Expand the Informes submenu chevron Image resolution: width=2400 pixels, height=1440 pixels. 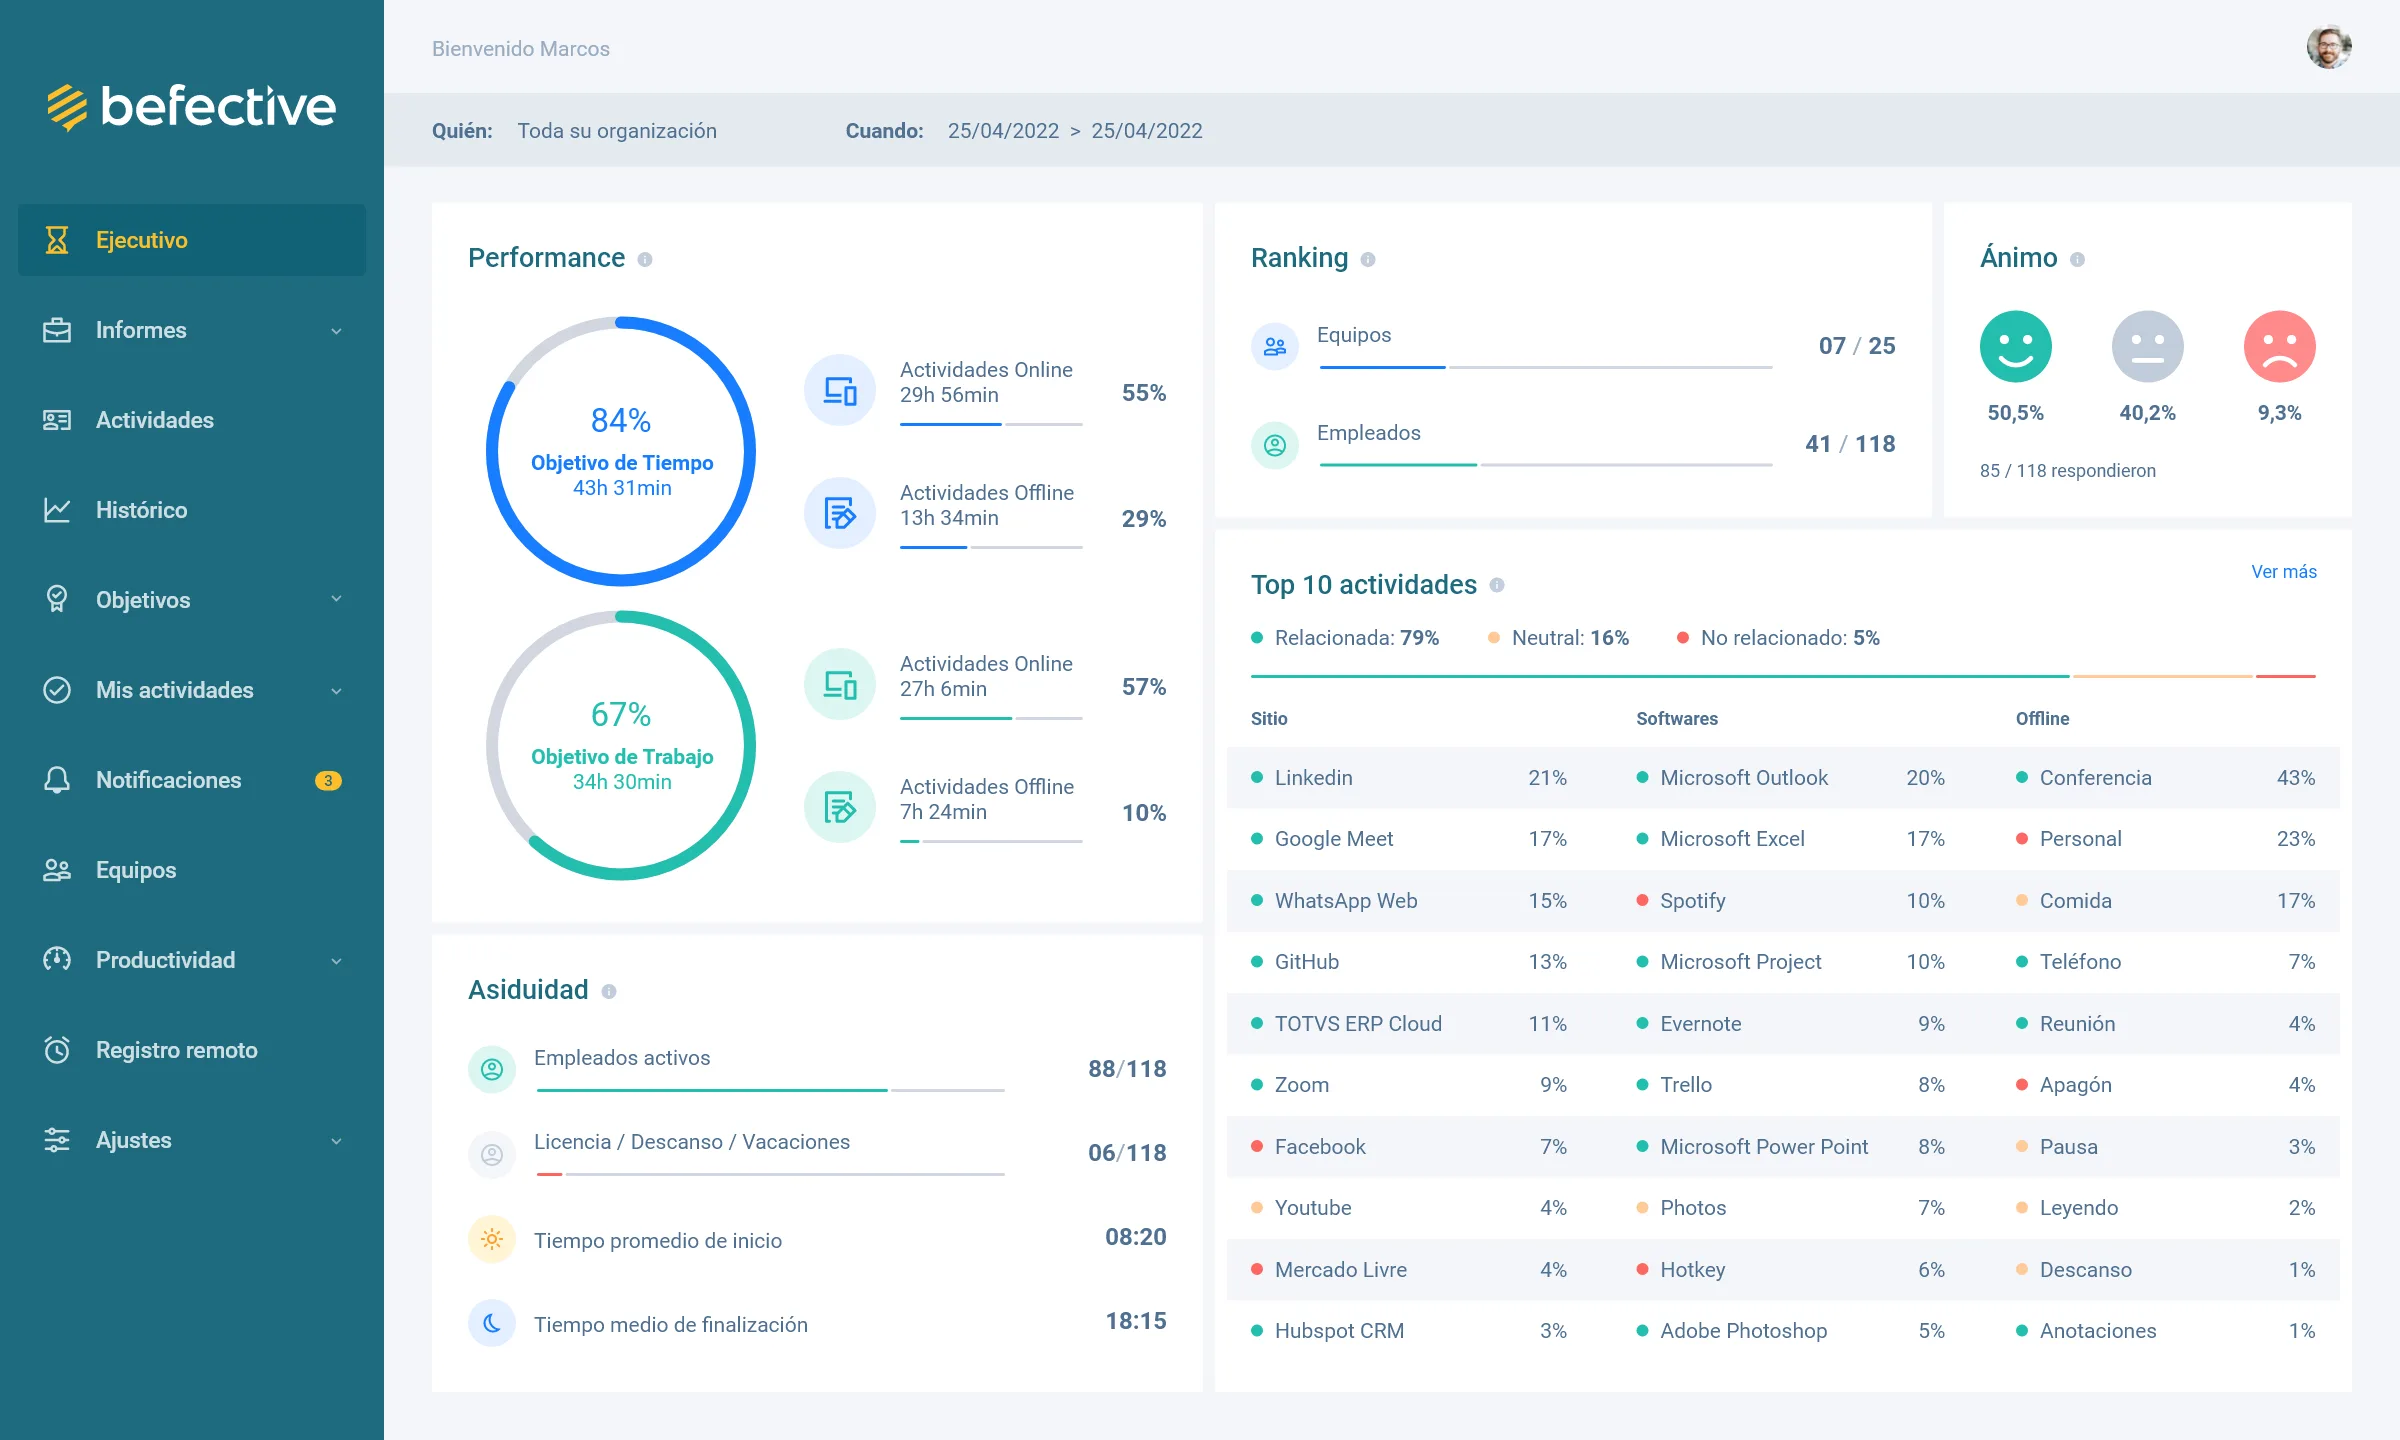[x=336, y=331]
